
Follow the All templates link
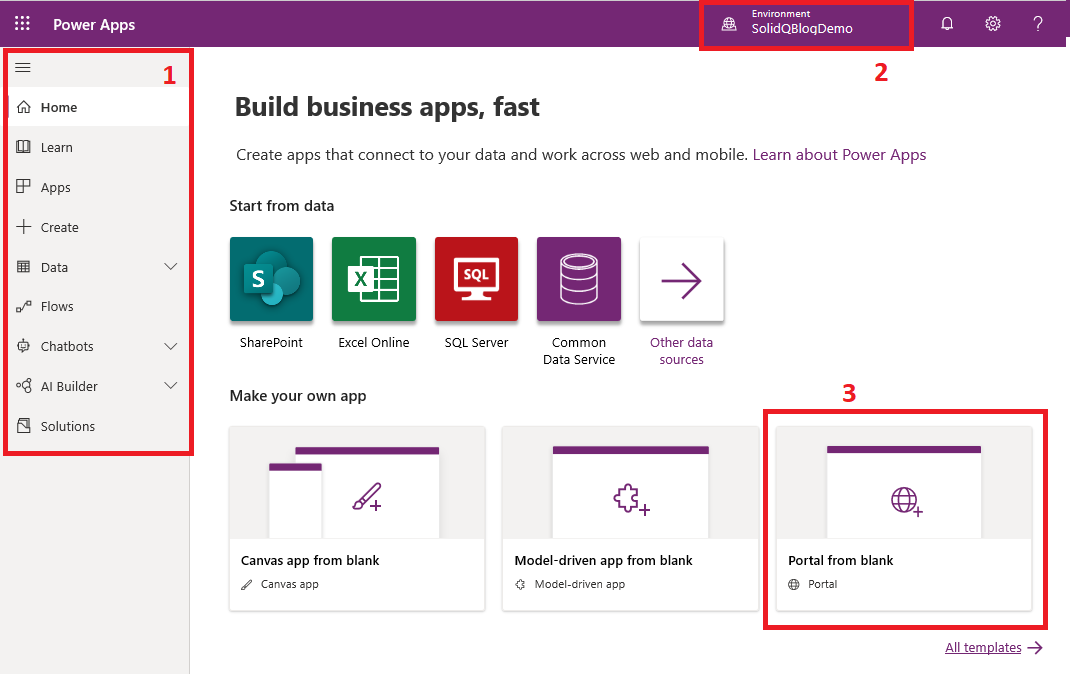pyautogui.click(x=984, y=647)
